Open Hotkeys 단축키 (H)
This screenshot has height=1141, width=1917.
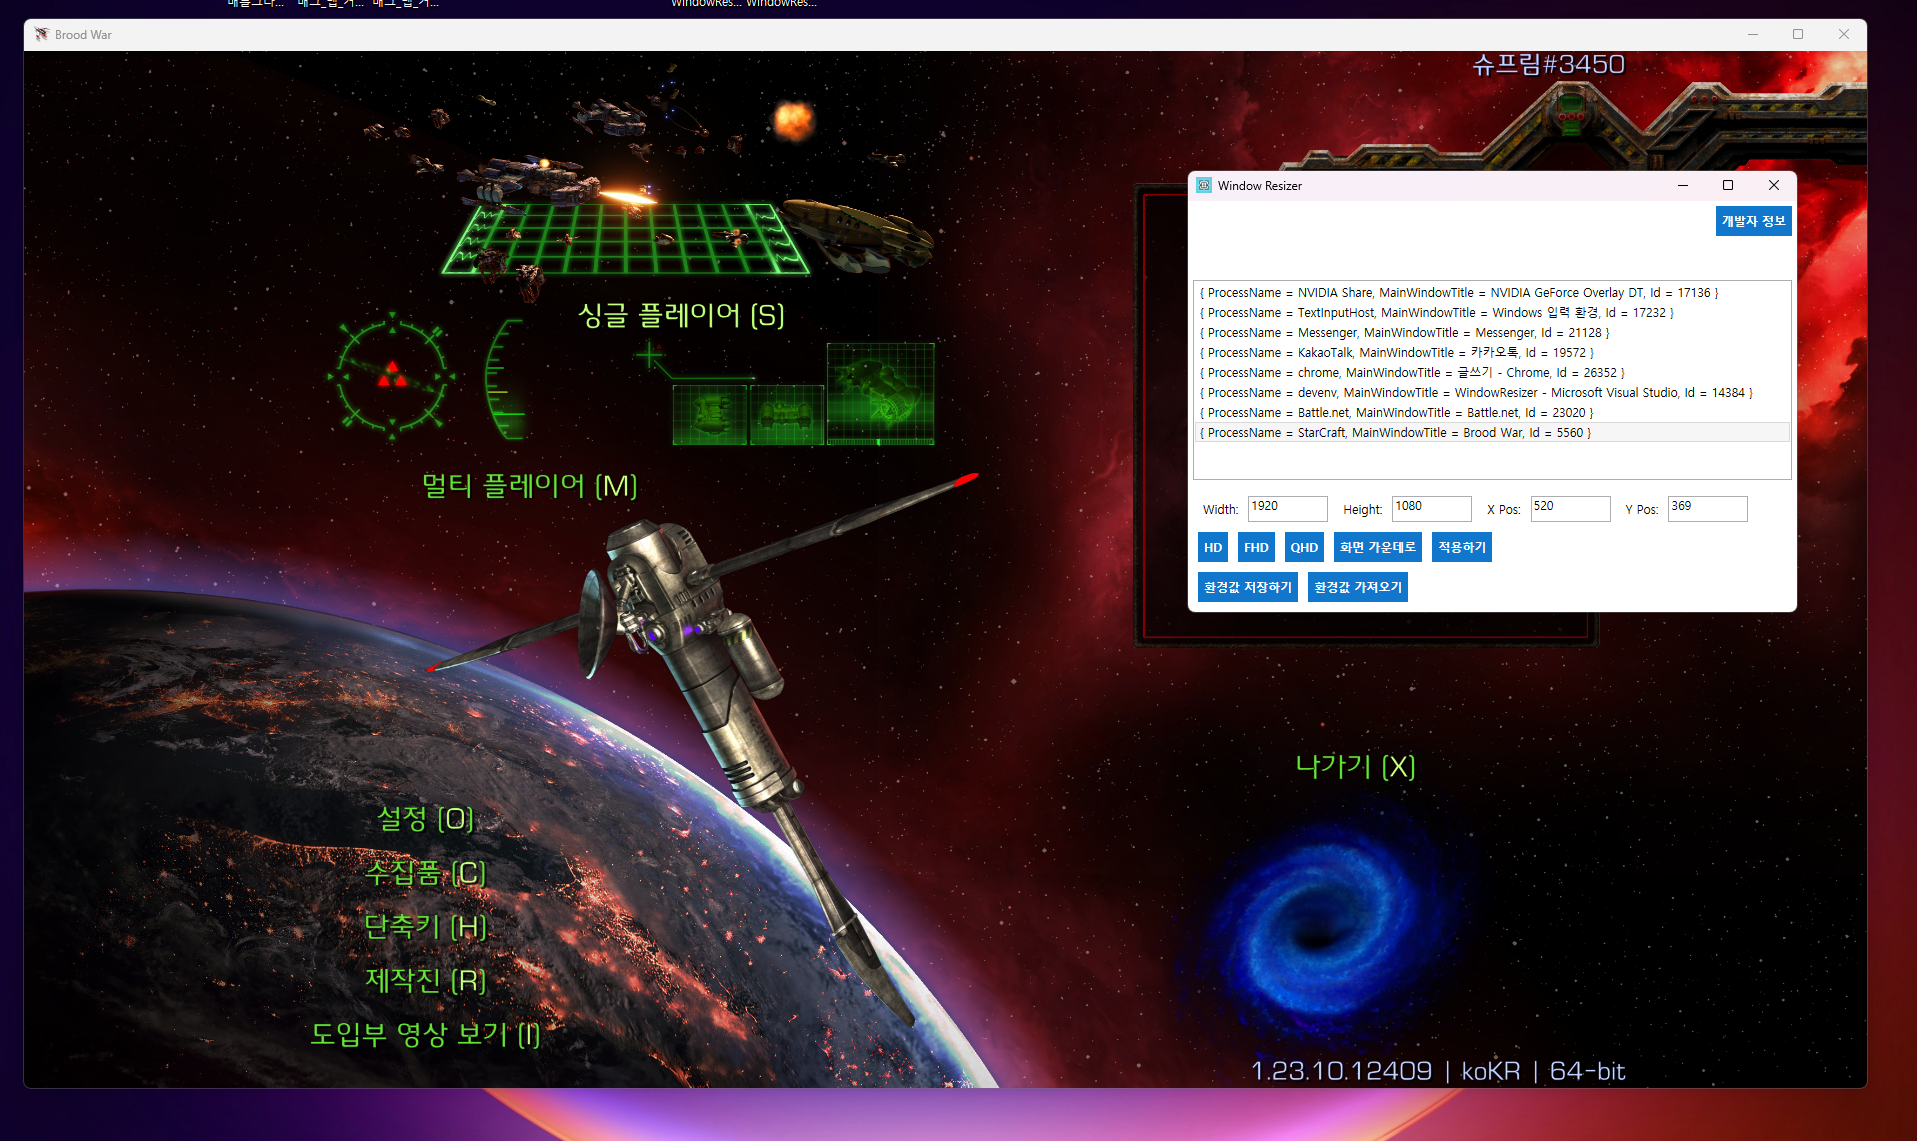(x=425, y=927)
